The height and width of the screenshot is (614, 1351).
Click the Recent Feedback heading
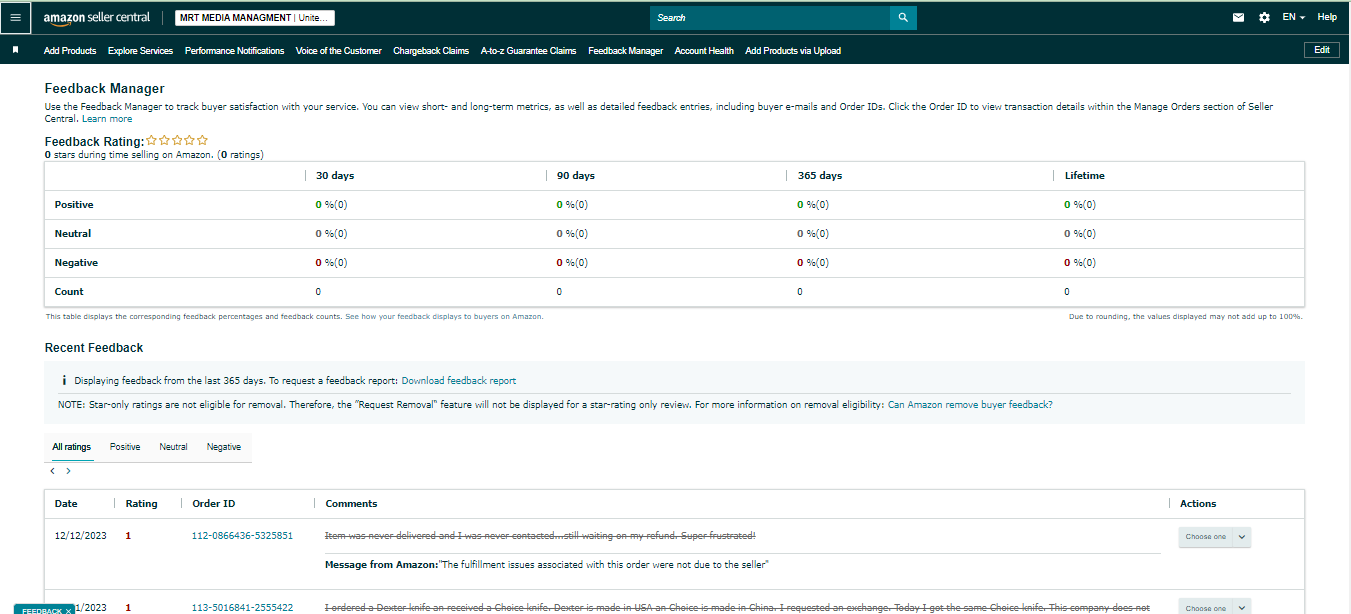(94, 348)
